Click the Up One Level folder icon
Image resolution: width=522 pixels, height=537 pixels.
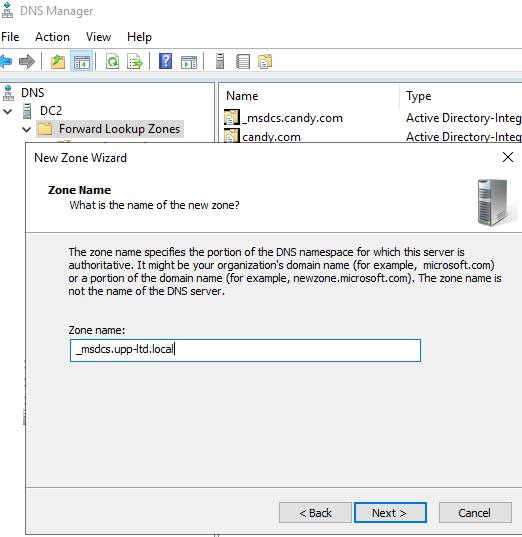tap(58, 62)
